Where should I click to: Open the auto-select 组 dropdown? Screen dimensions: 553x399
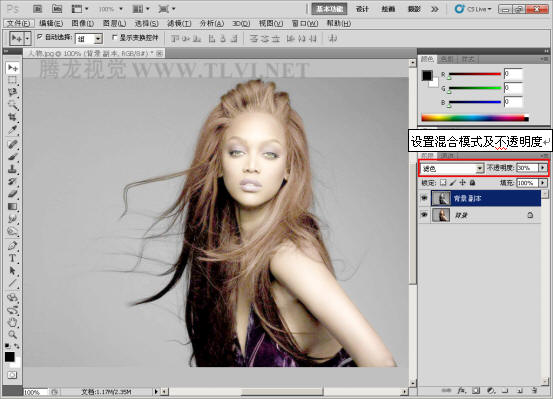tap(89, 39)
